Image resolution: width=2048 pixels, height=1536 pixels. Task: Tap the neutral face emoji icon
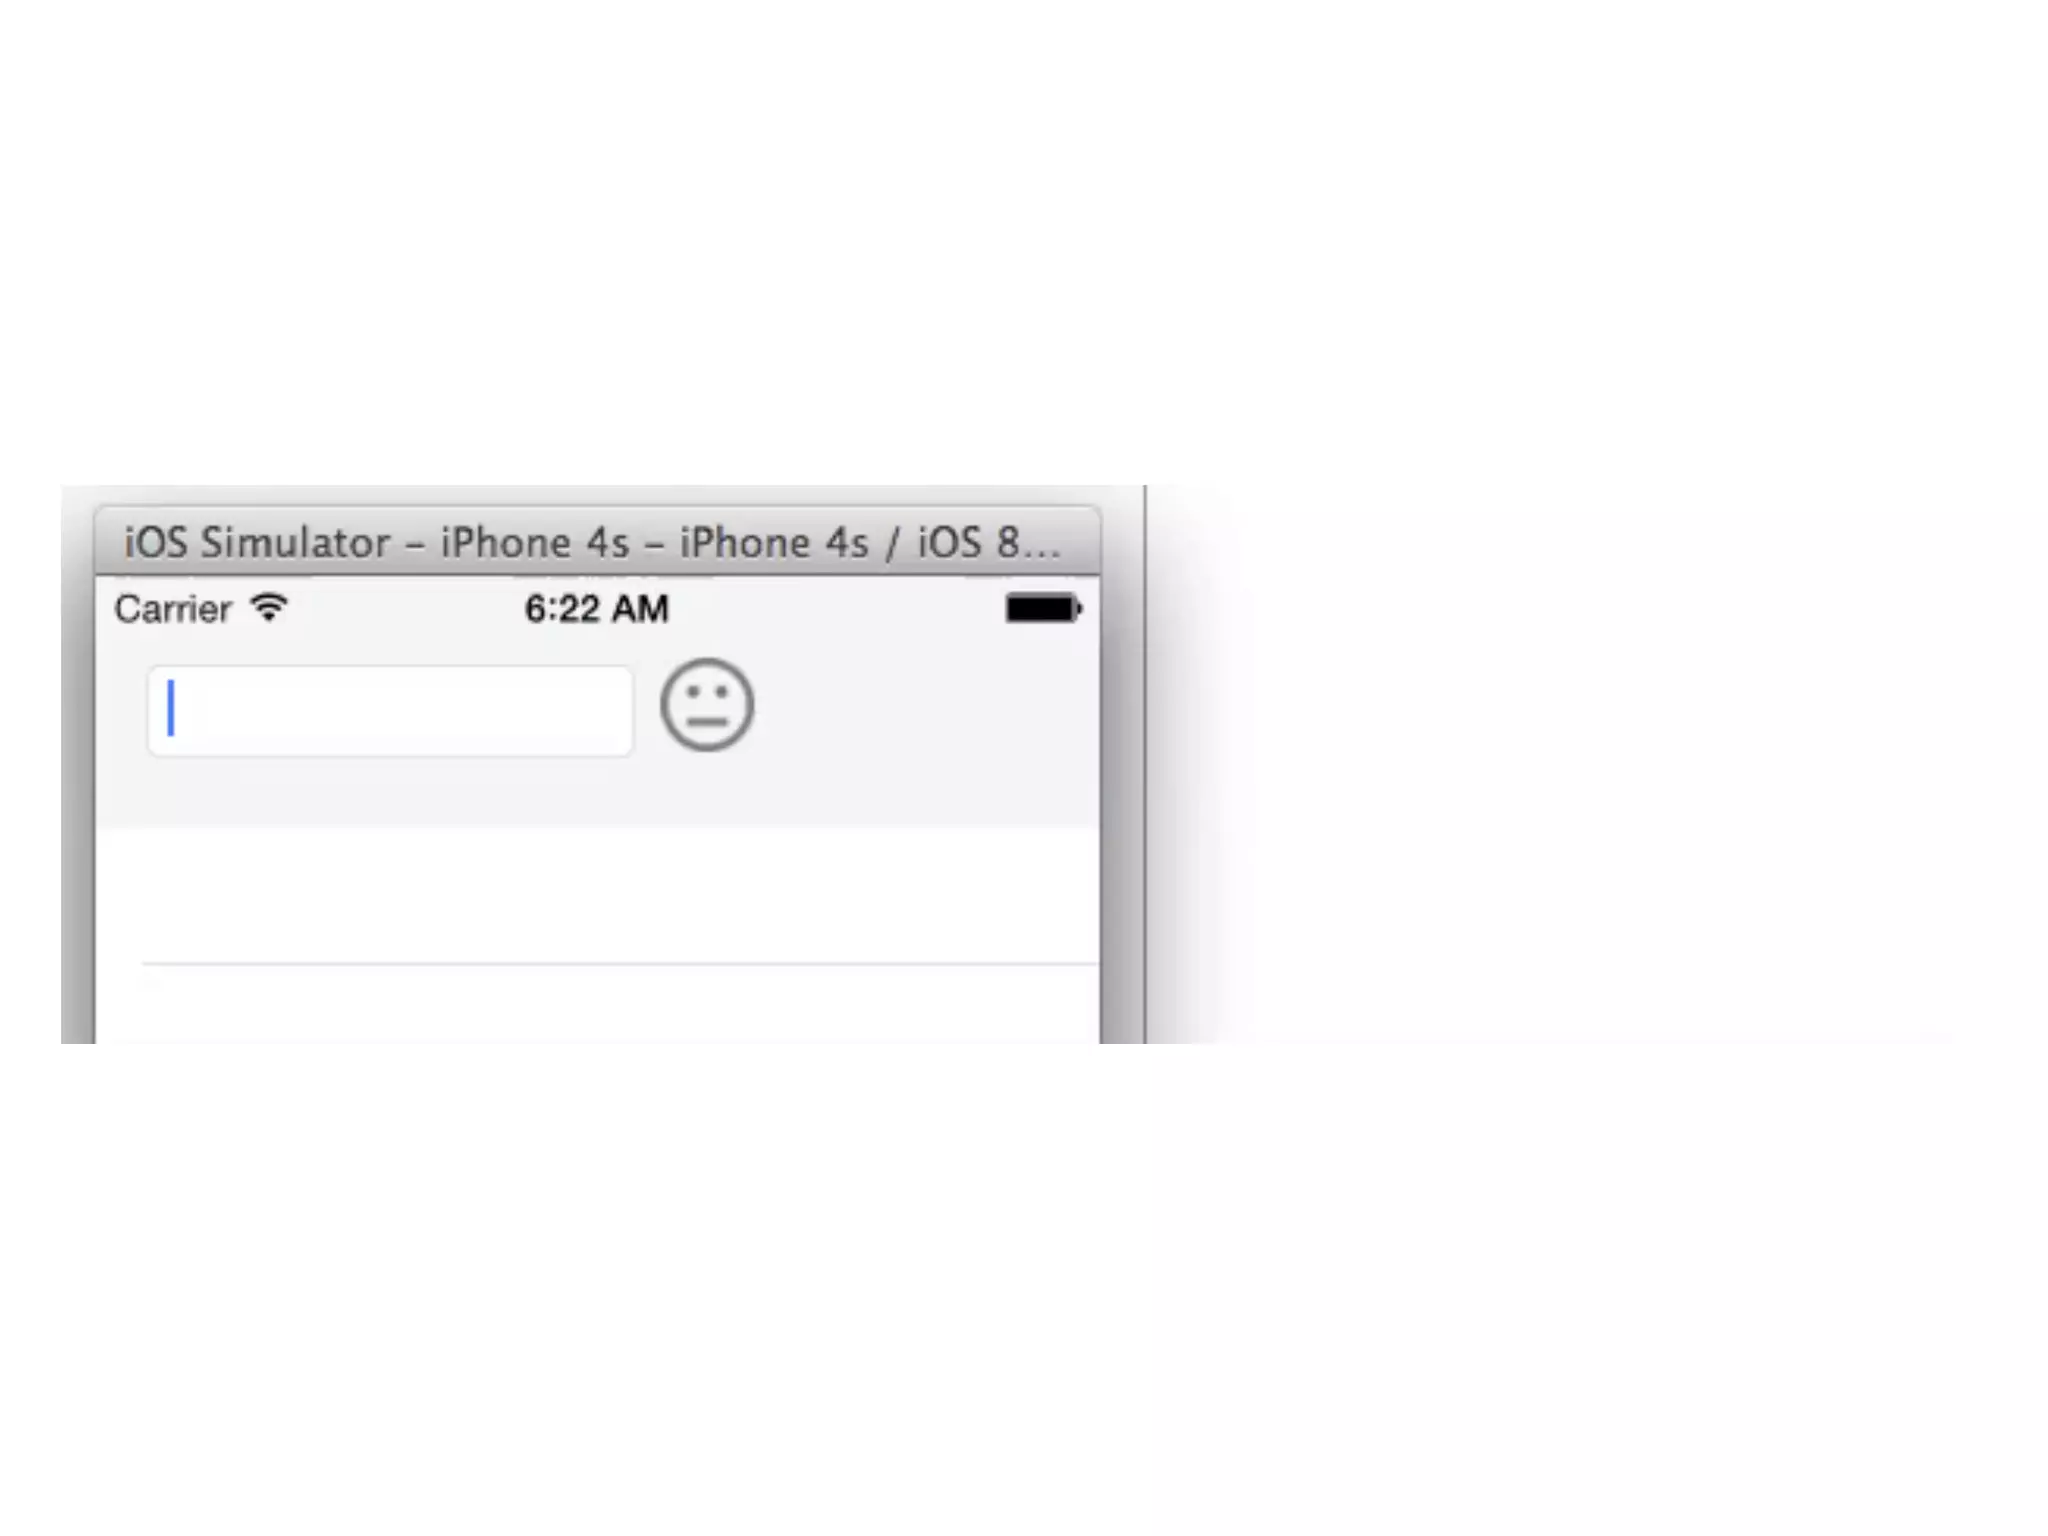click(x=707, y=705)
